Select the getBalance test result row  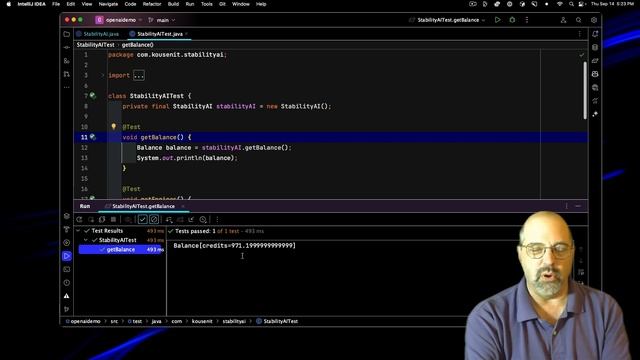pos(121,249)
